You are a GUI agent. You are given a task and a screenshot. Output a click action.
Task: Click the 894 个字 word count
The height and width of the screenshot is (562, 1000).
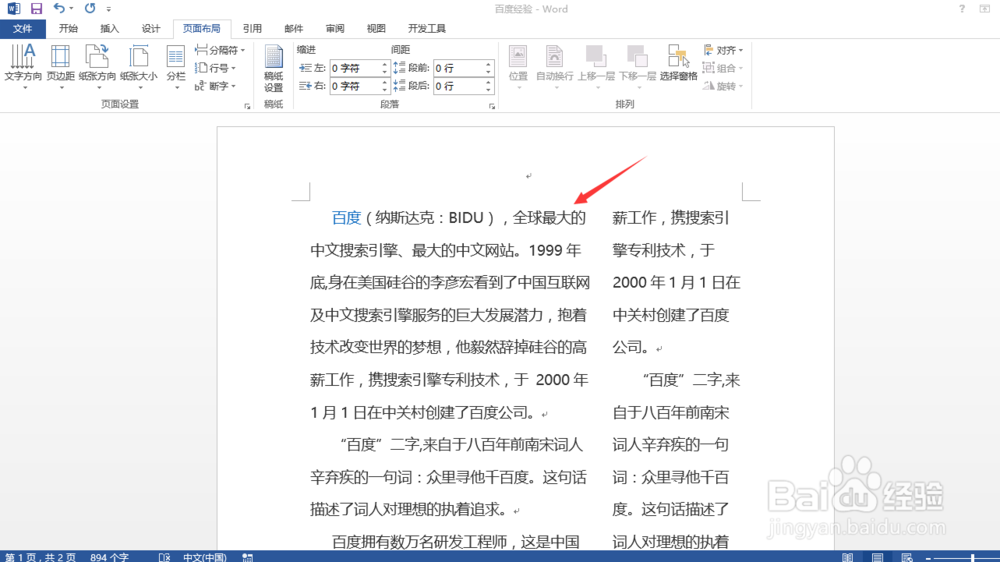[x=109, y=557]
